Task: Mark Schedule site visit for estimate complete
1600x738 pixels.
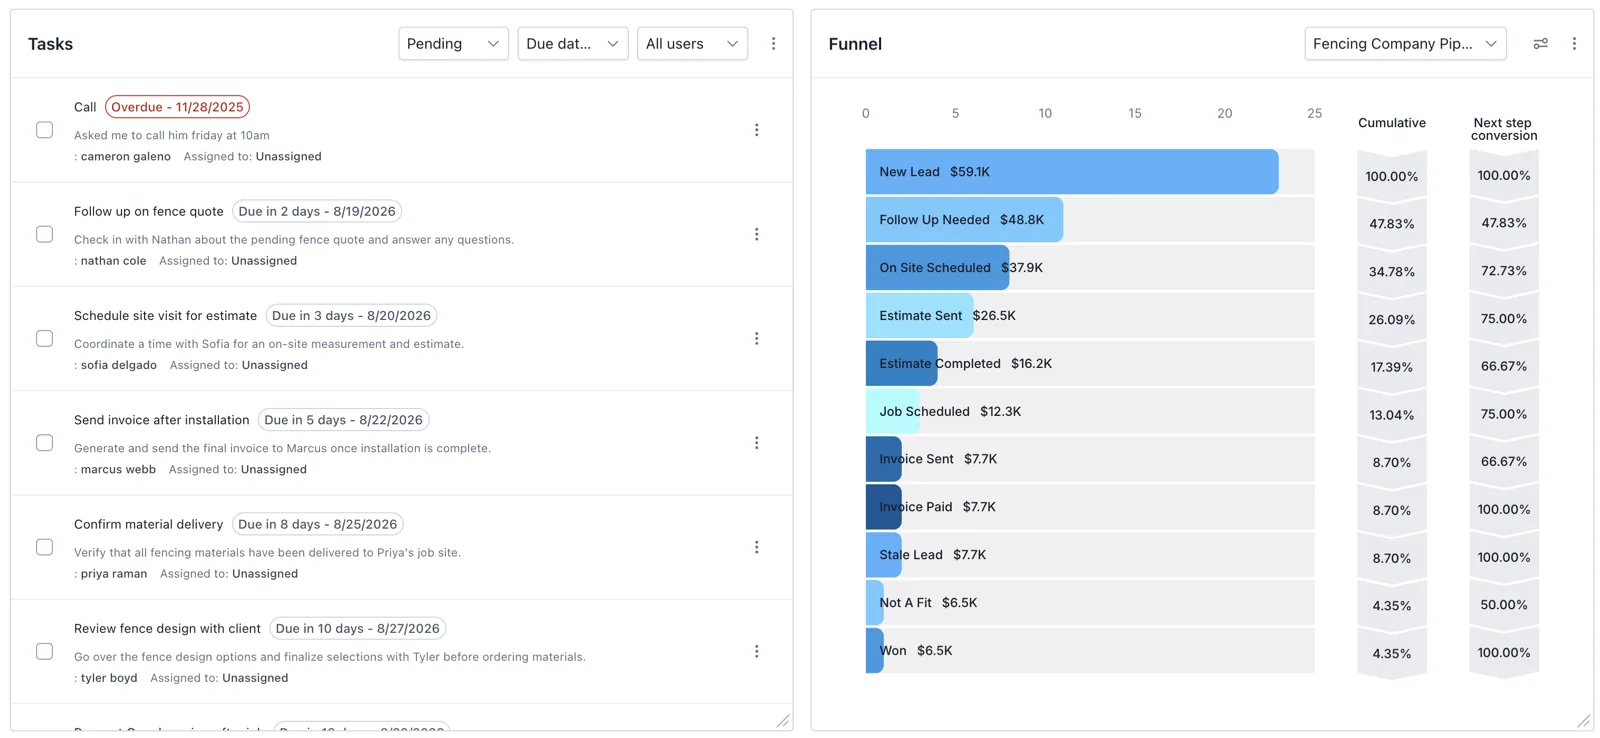Action: pyautogui.click(x=45, y=339)
